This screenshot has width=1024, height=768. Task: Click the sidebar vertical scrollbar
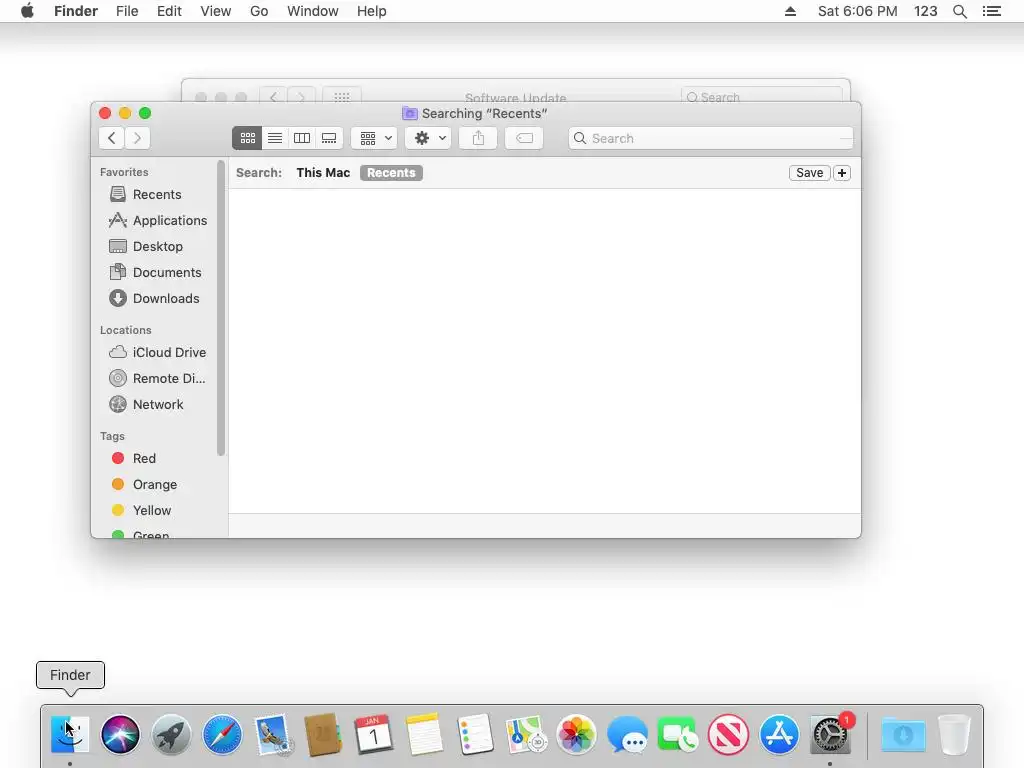click(221, 307)
